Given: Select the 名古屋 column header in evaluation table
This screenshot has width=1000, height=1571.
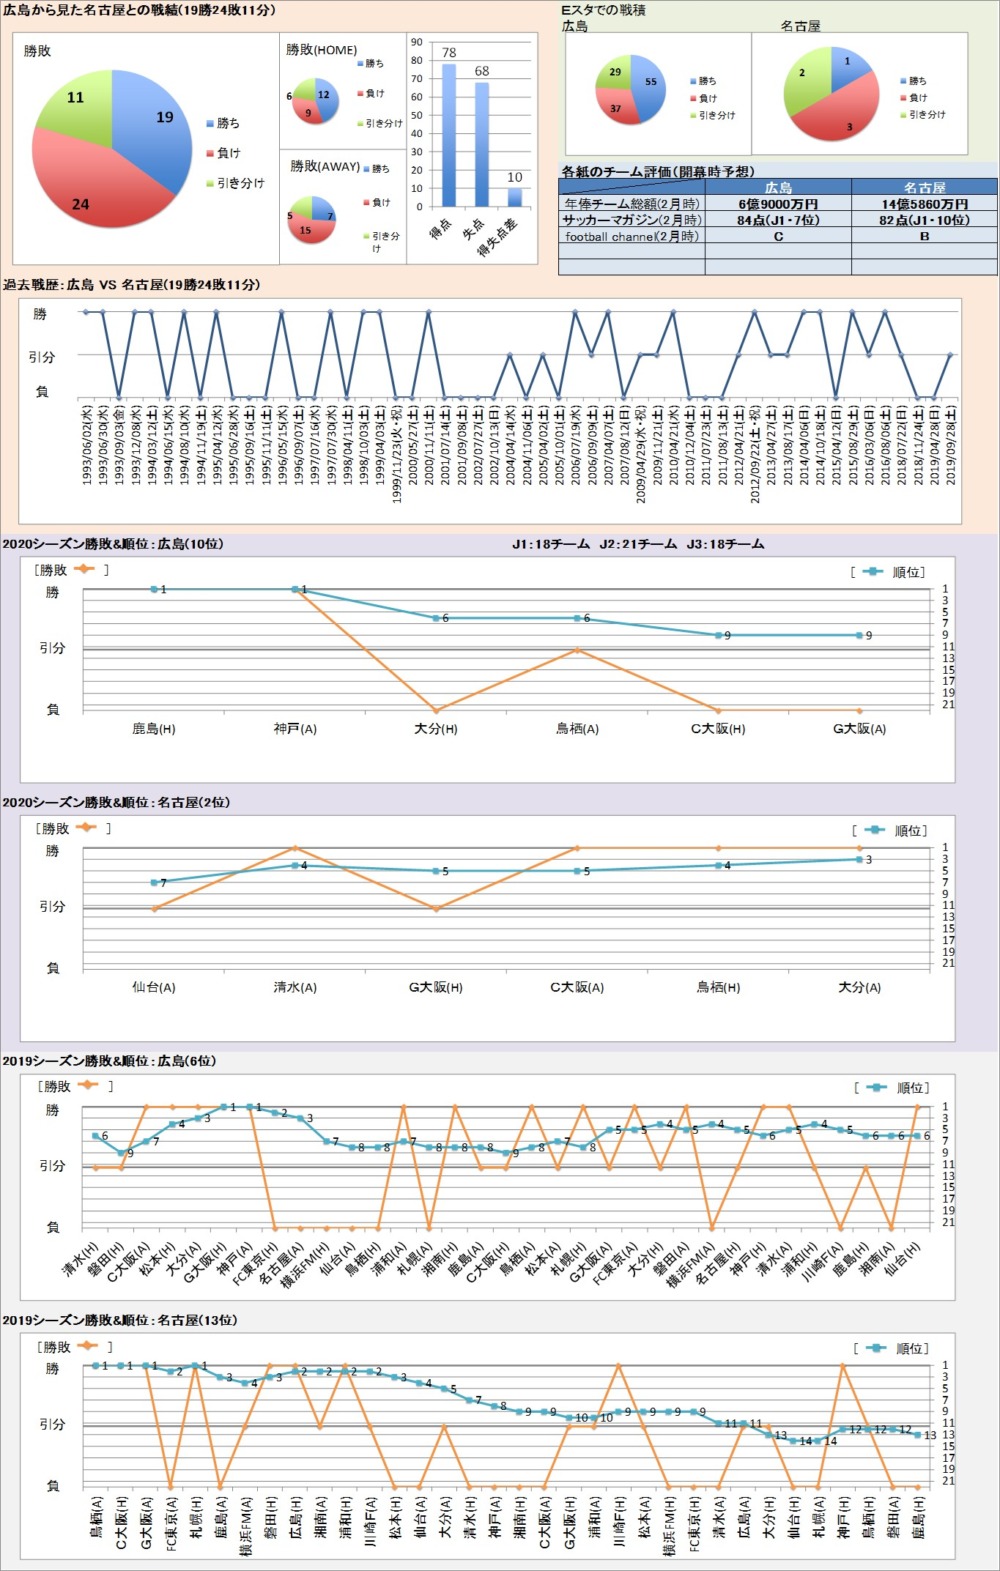Looking at the screenshot, I should pos(924,187).
